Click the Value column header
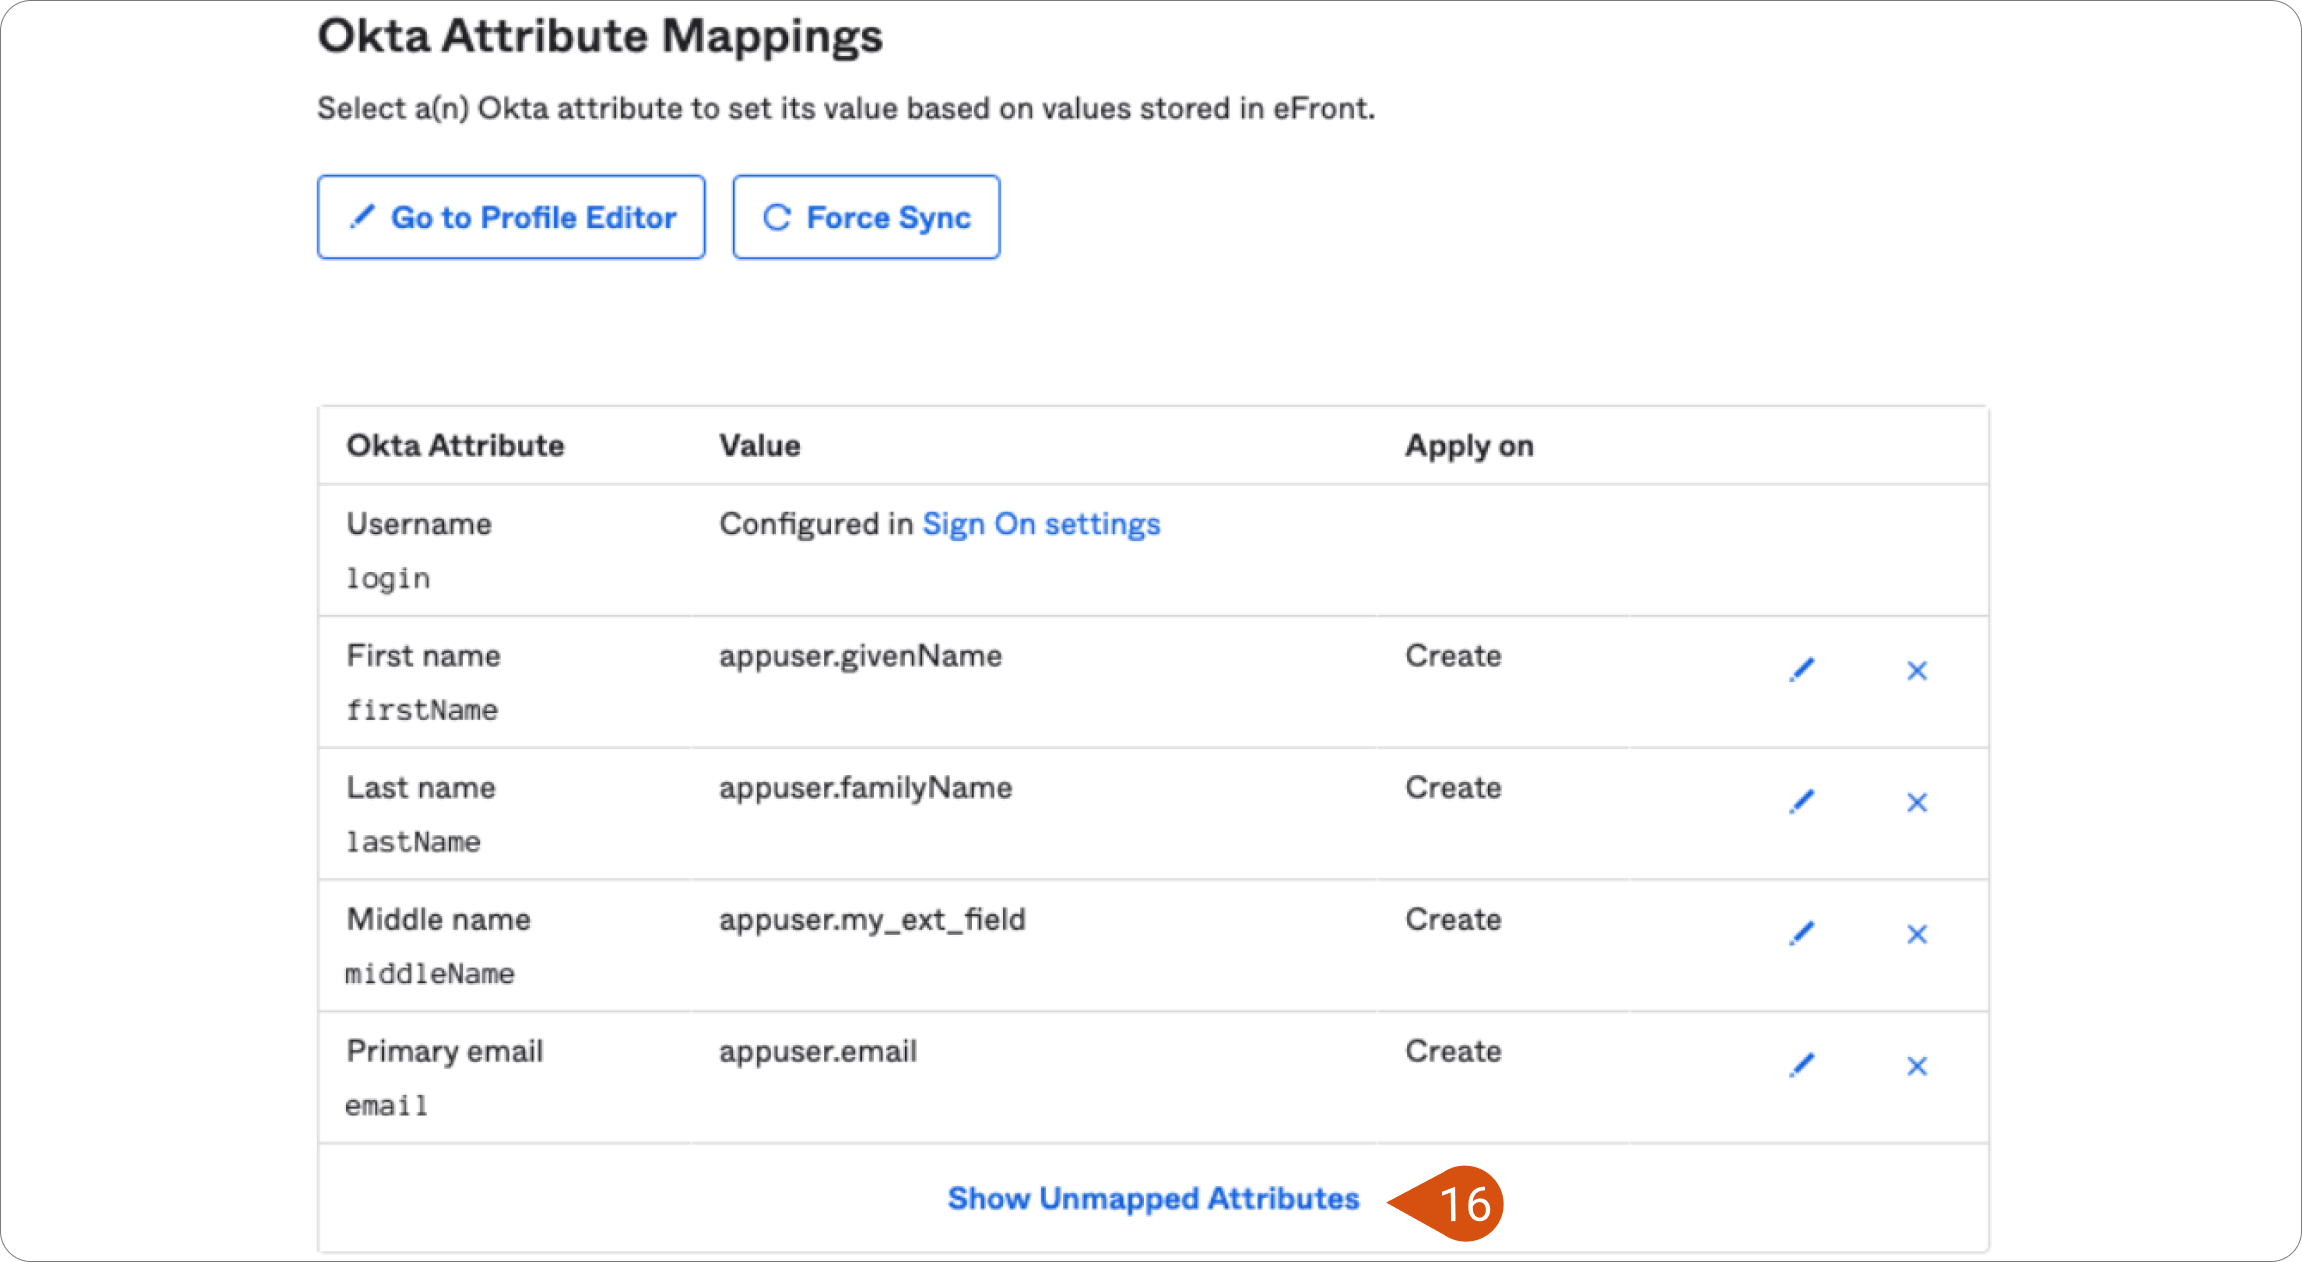Viewport: 2302px width, 1262px height. click(x=760, y=446)
